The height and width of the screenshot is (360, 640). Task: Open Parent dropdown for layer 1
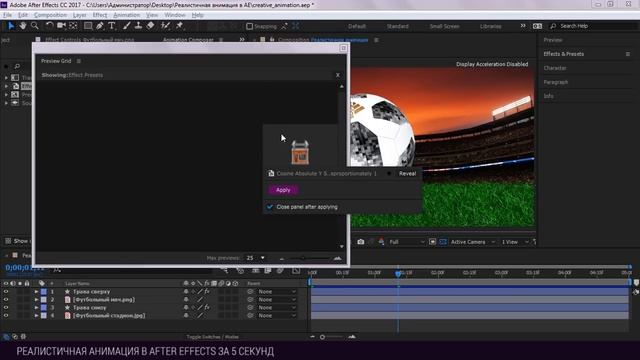pos(277,292)
